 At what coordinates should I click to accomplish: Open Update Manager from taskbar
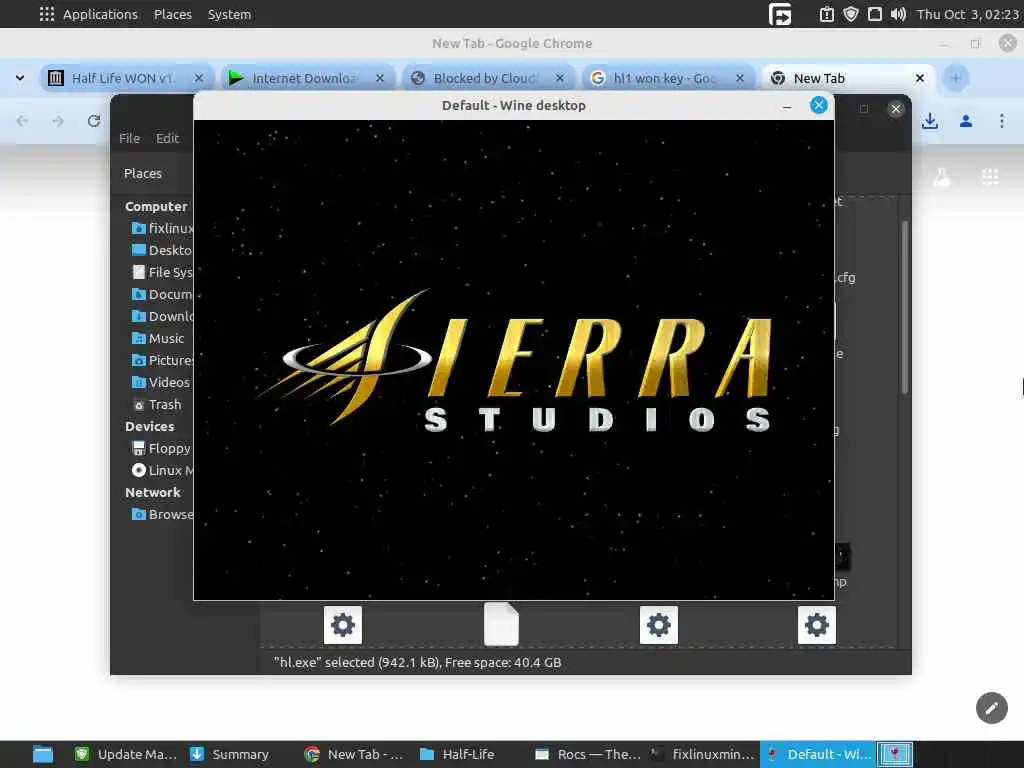pyautogui.click(x=125, y=754)
